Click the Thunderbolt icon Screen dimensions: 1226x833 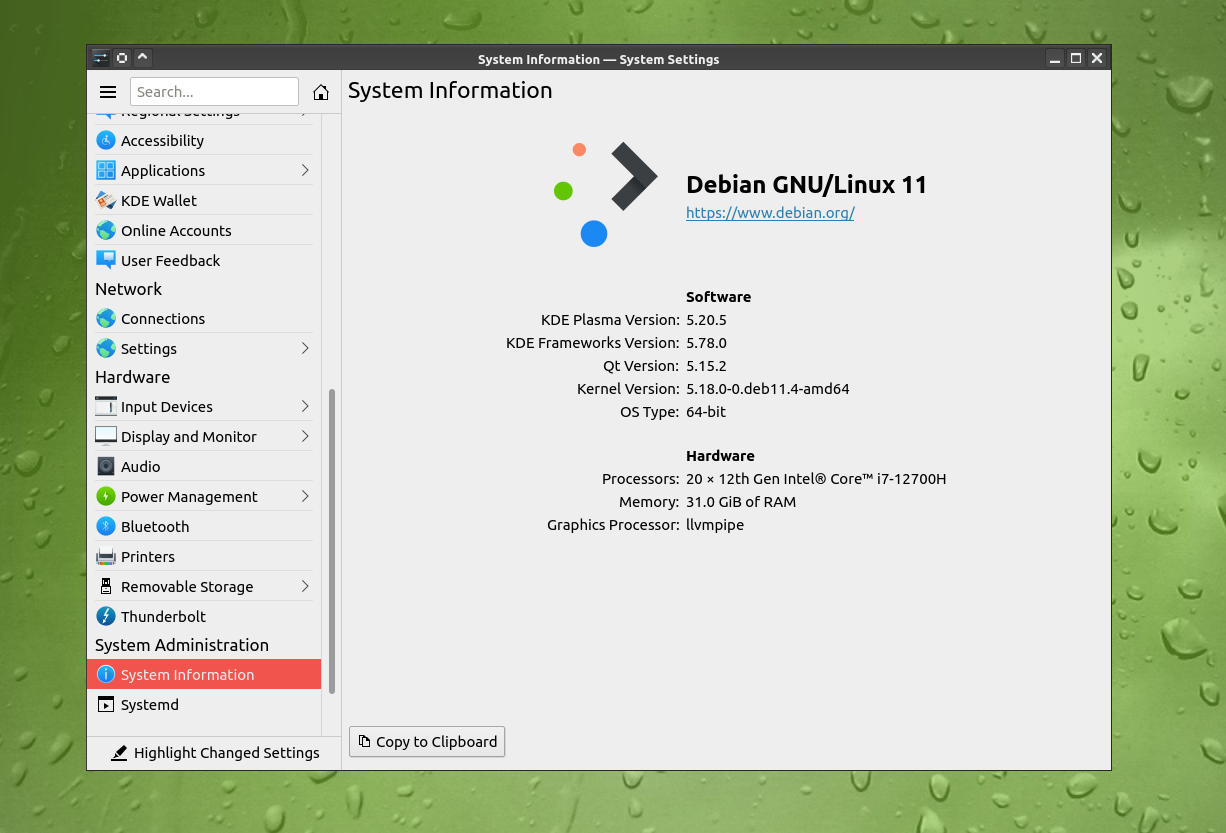click(x=106, y=616)
